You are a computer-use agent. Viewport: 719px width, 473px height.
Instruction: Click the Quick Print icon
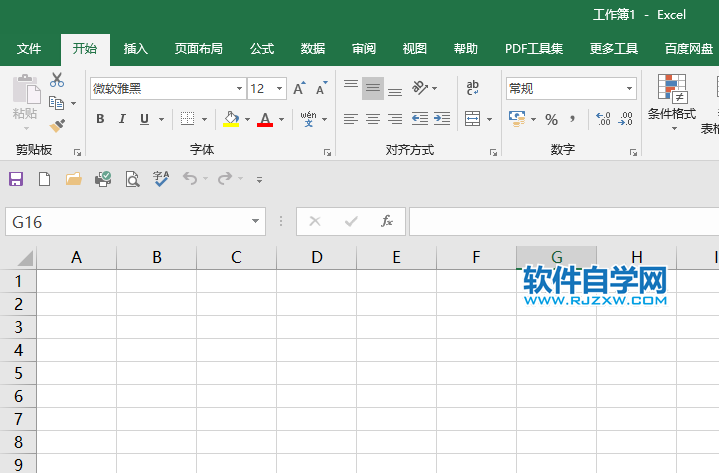coord(103,179)
